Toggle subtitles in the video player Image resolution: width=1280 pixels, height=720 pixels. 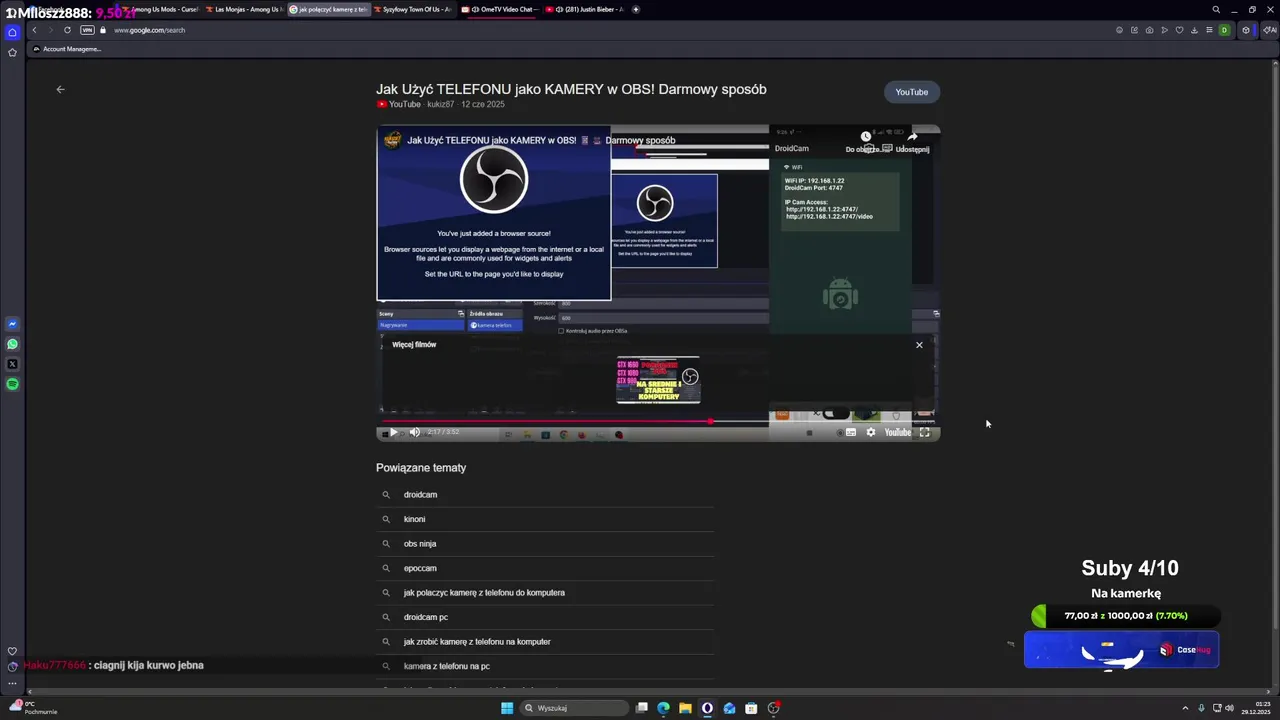coord(851,432)
